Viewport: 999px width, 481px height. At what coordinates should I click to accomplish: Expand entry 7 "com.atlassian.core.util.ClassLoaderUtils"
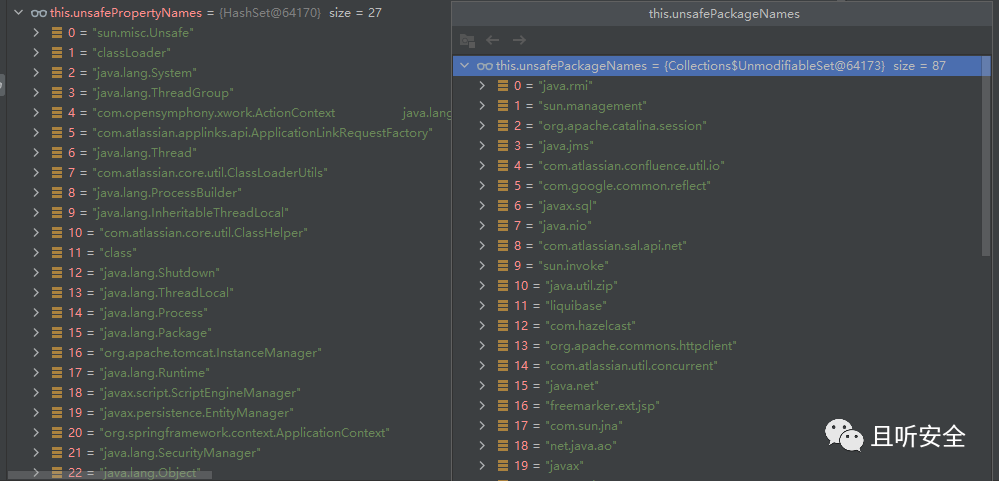pyautogui.click(x=36, y=173)
